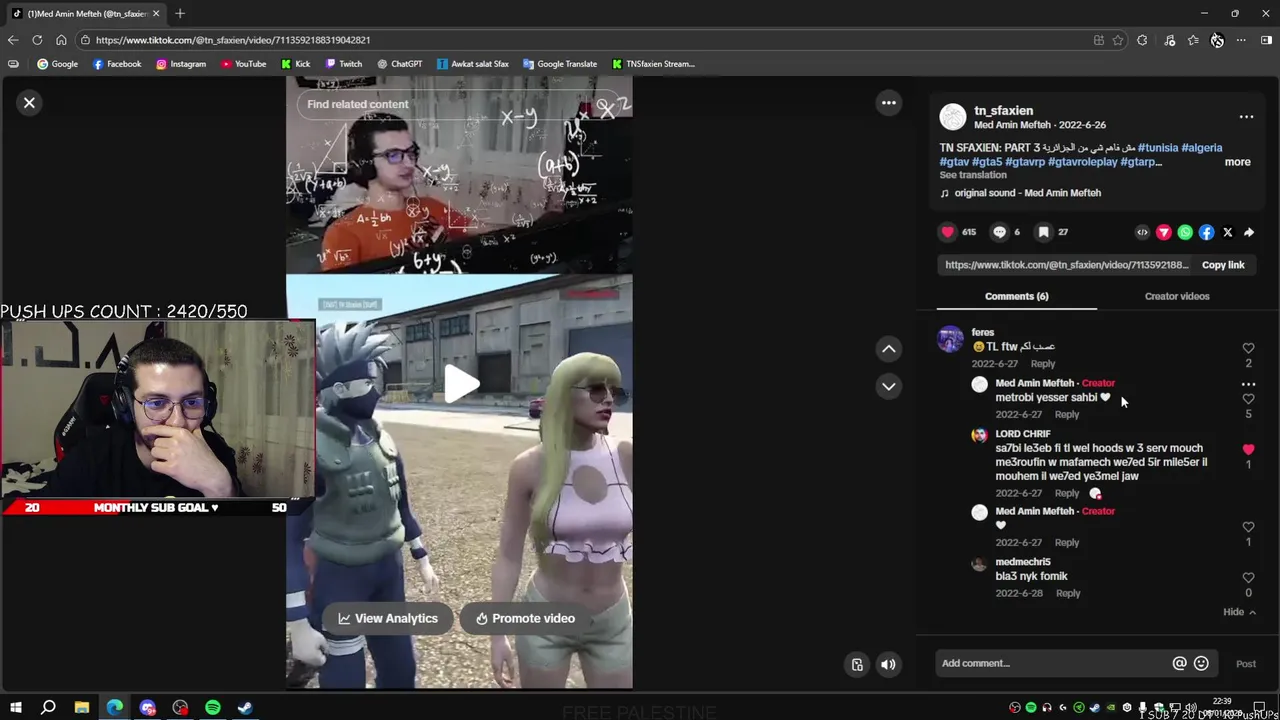Open tn_sfaxien profile avatar
The height and width of the screenshot is (720, 1280).
coord(953,117)
